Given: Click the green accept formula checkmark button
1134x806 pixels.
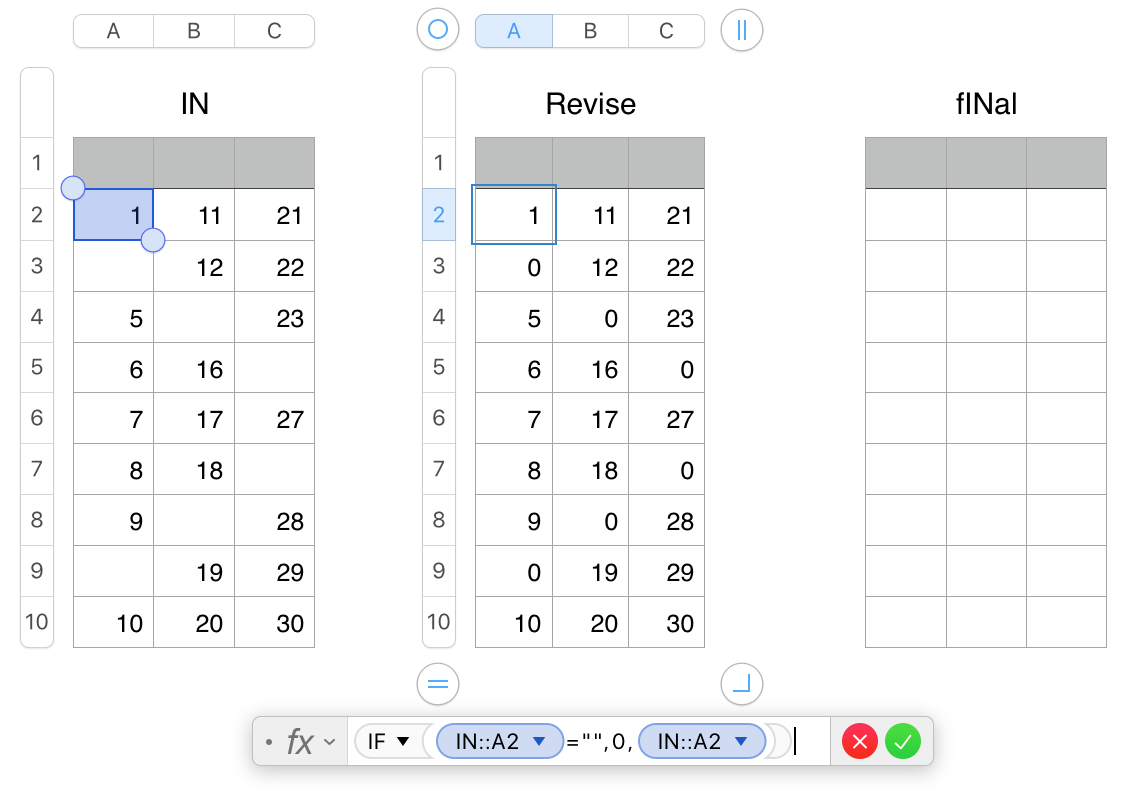Looking at the screenshot, I should (x=903, y=742).
